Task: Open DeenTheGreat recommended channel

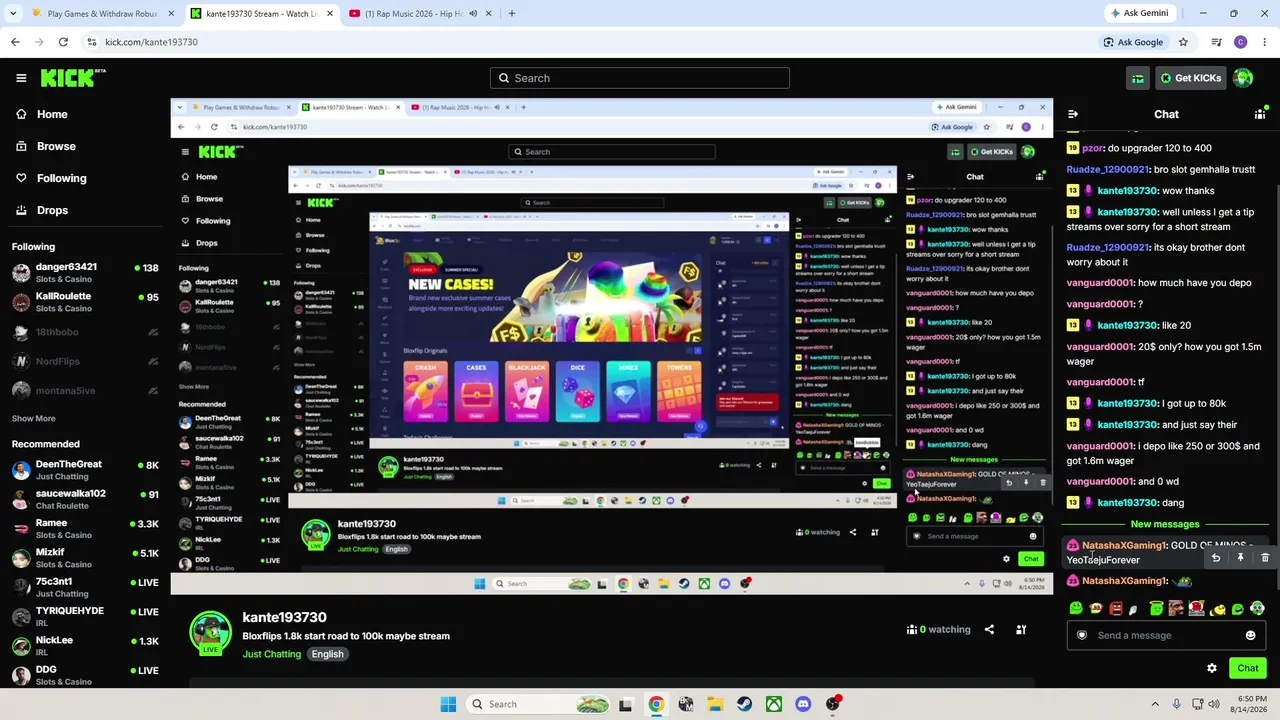Action: click(x=85, y=470)
